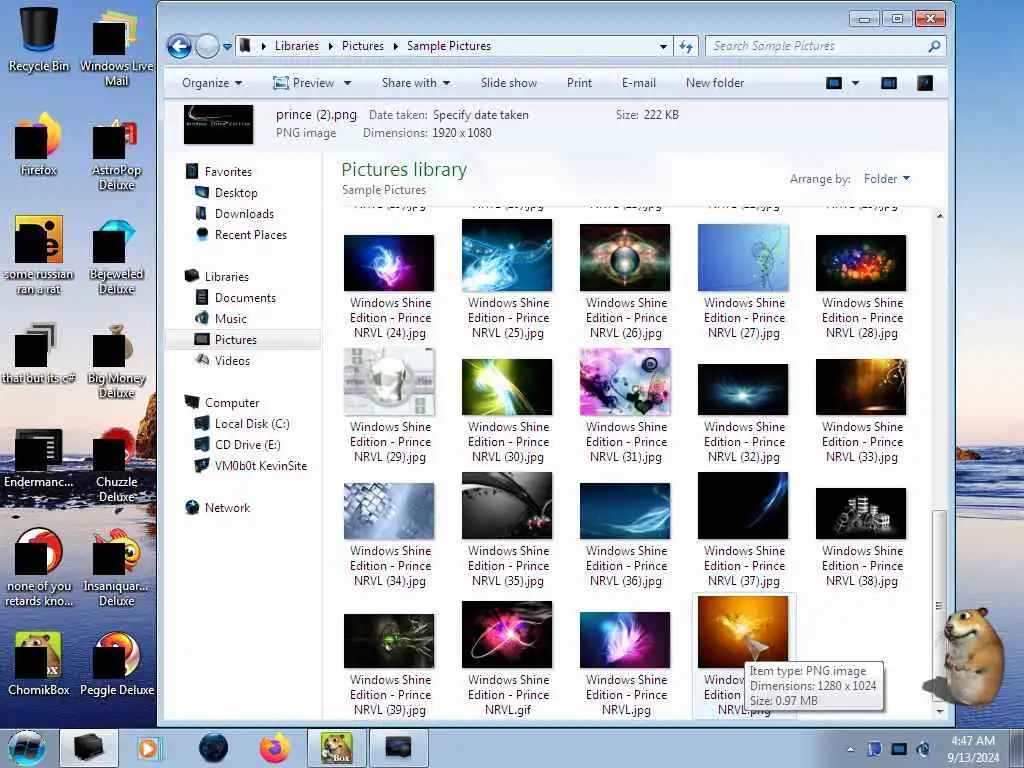This screenshot has height=768, width=1024.
Task: Launch Firefox from the taskbar
Action: pyautogui.click(x=275, y=748)
